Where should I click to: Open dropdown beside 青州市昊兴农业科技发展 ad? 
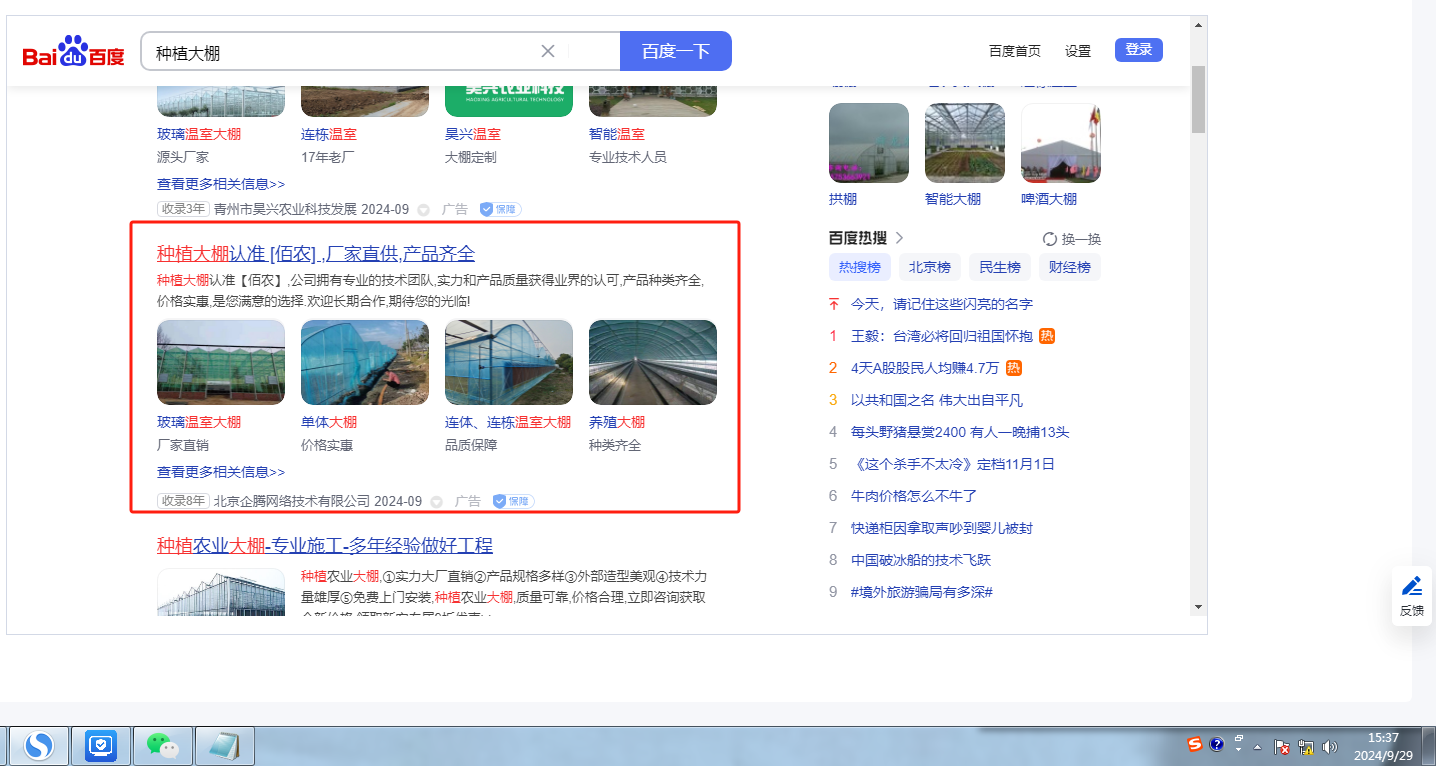423,210
